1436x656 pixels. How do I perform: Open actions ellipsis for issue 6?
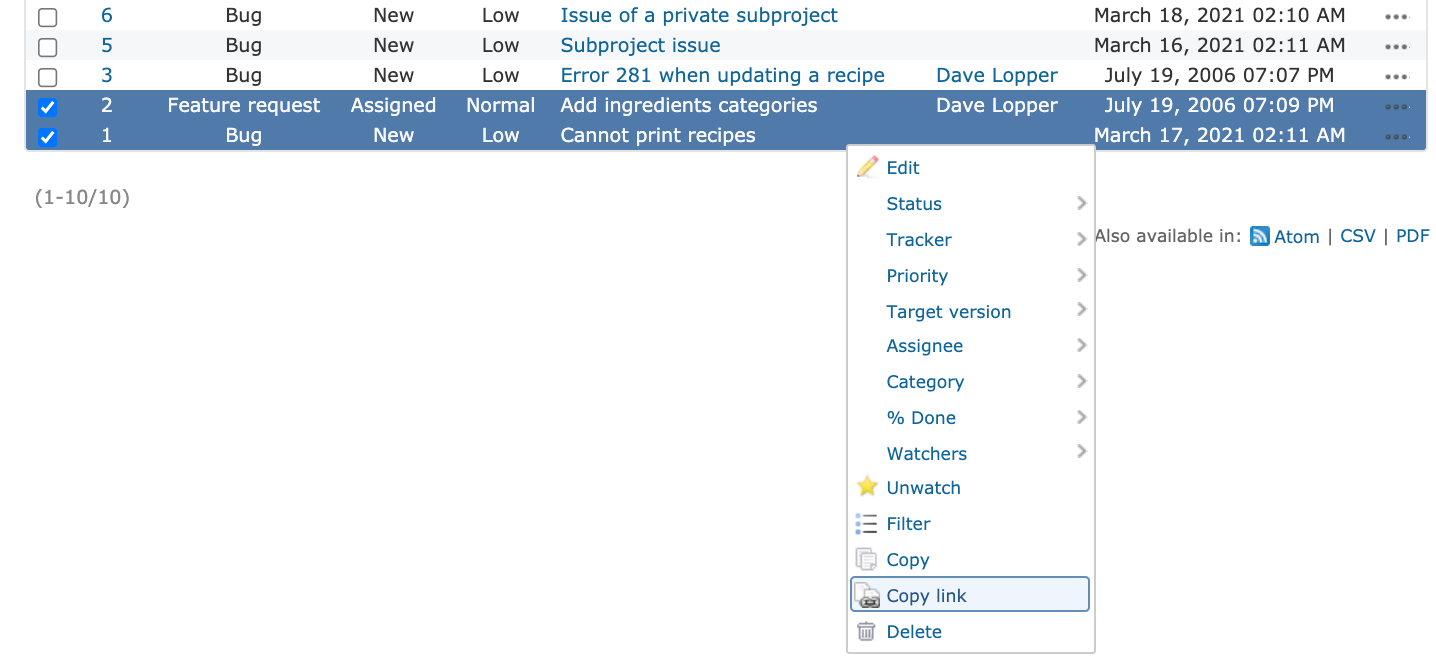pyautogui.click(x=1397, y=16)
